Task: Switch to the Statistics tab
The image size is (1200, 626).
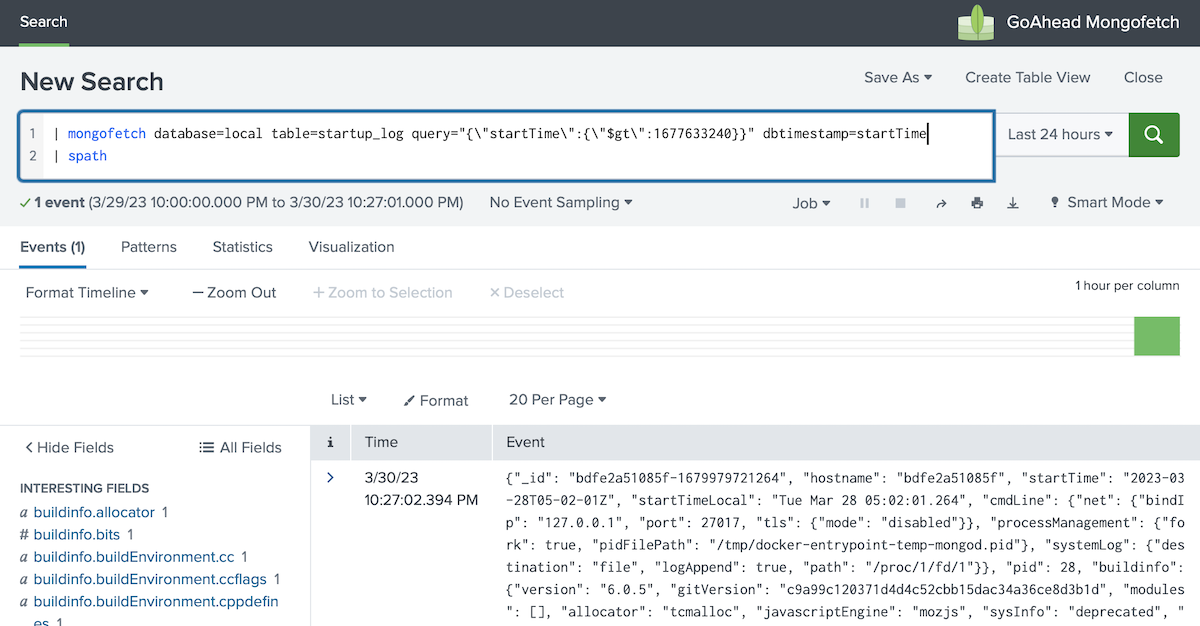Action: pos(242,247)
